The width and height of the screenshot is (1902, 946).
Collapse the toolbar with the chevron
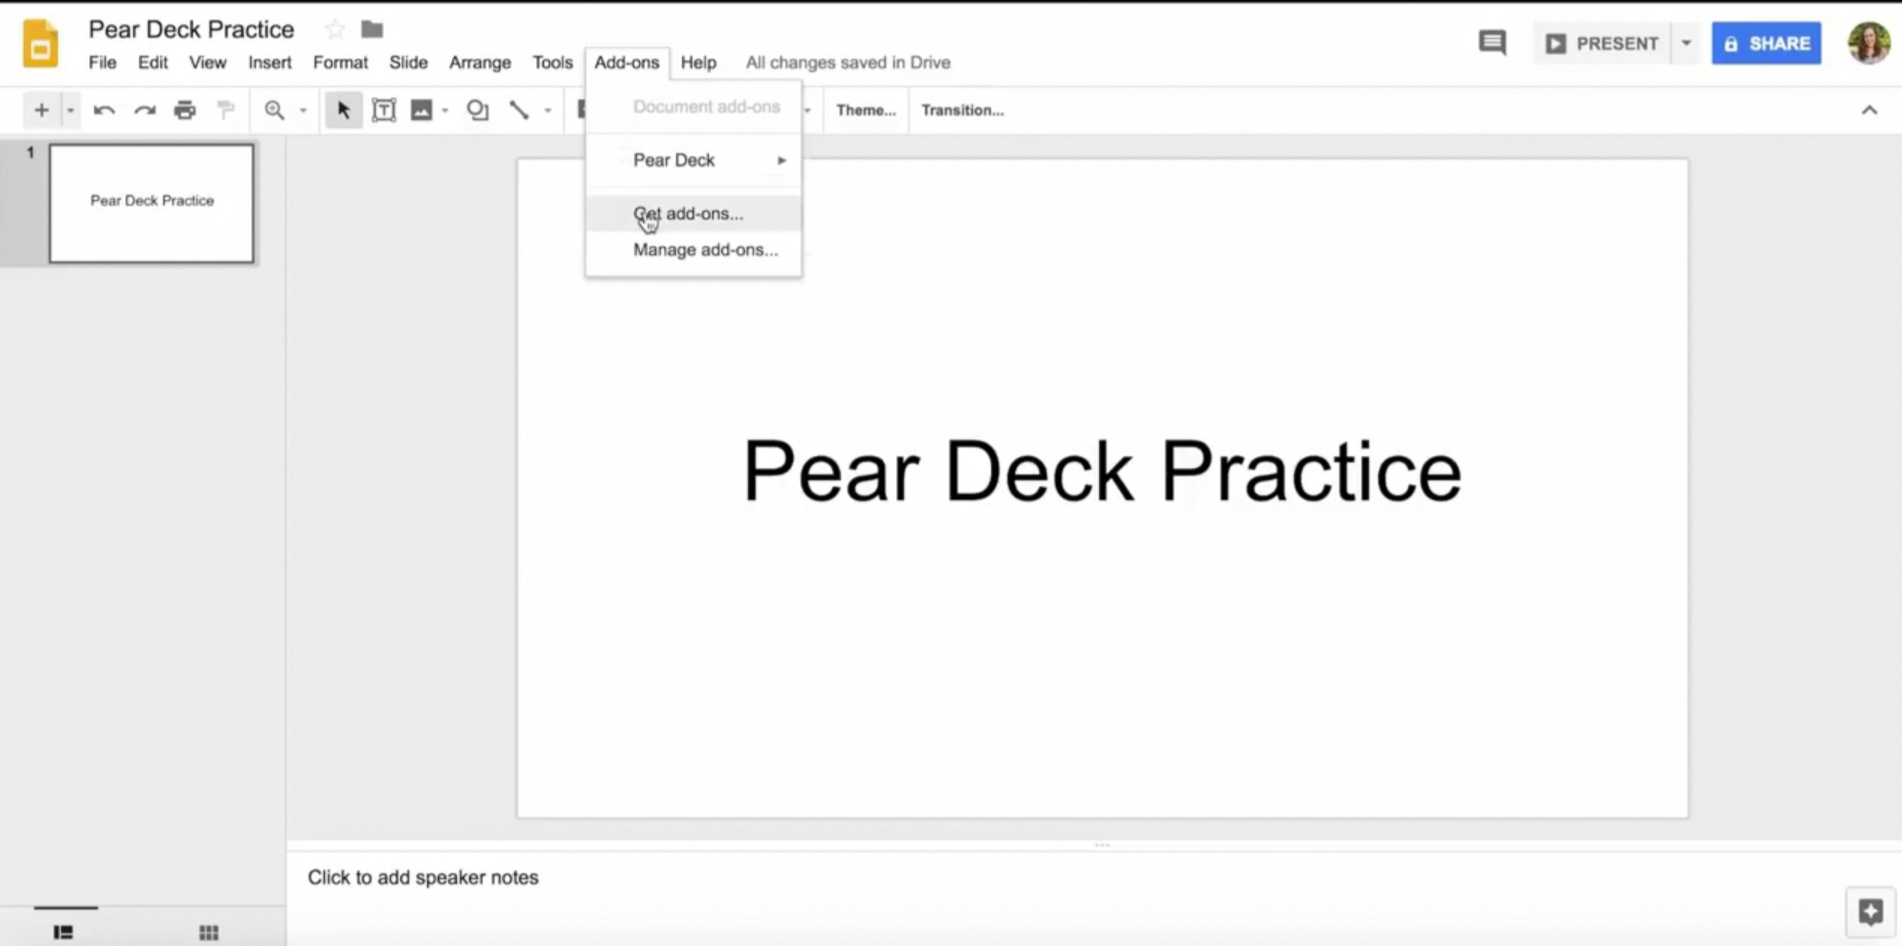[x=1869, y=110]
